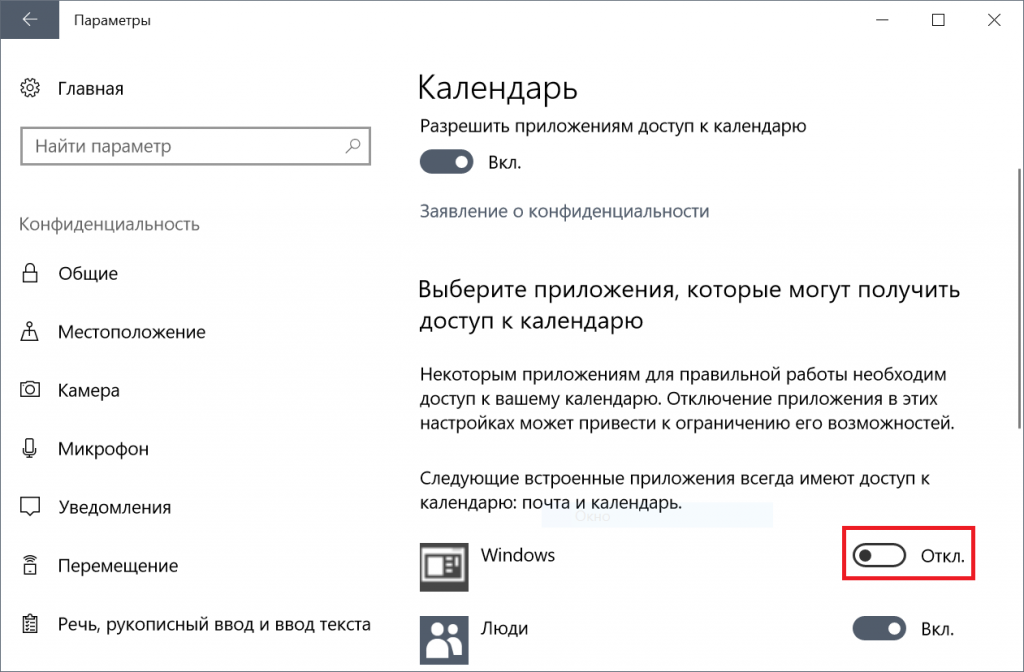This screenshot has height=672, width=1024.
Task: Open the Местоположение privacy section
Action: [132, 332]
